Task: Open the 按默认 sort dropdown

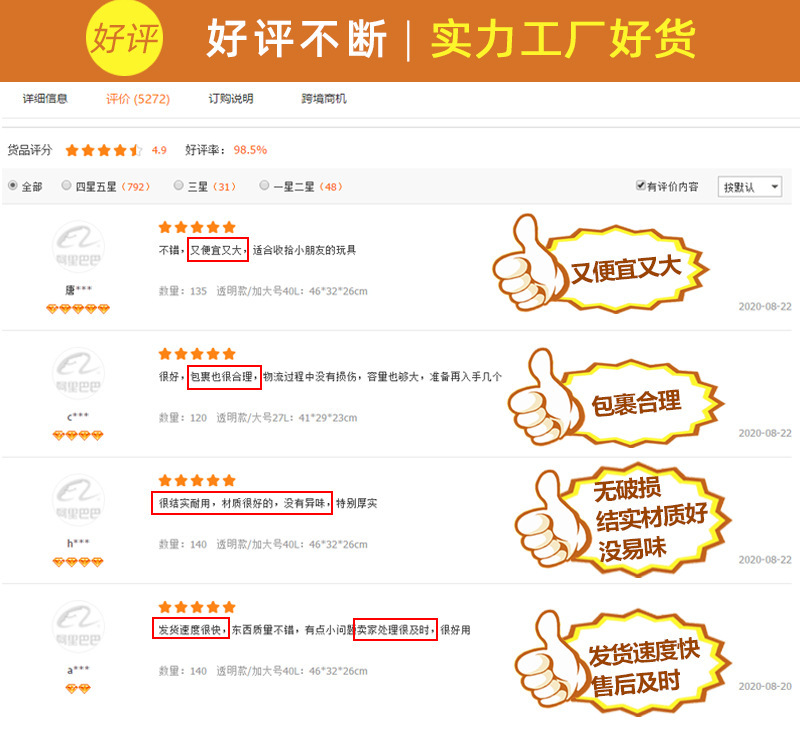Action: point(749,187)
